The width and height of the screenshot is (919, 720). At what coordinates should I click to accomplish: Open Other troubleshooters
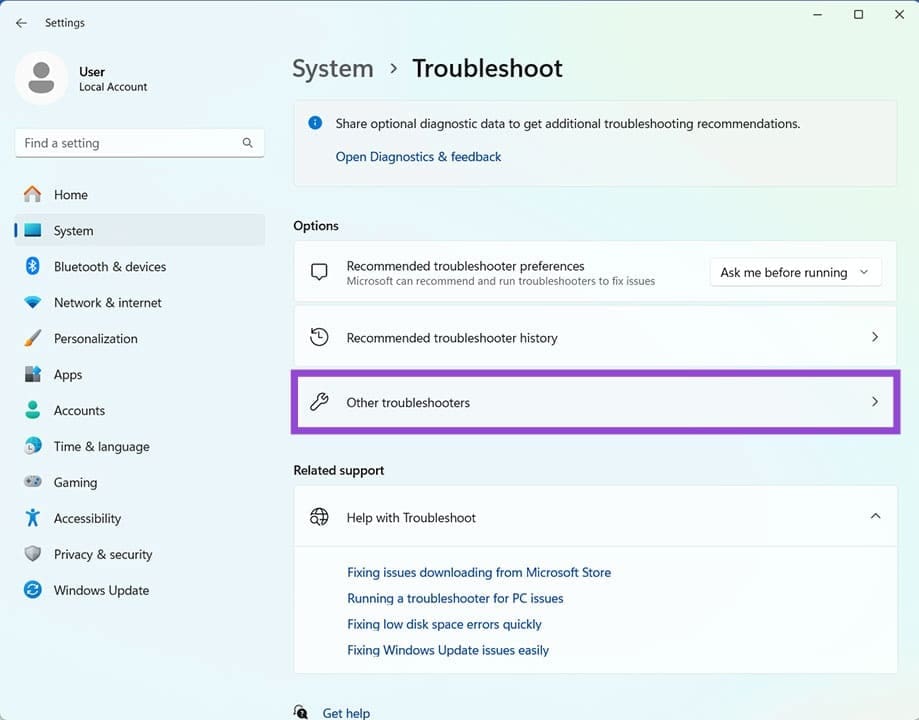[595, 402]
